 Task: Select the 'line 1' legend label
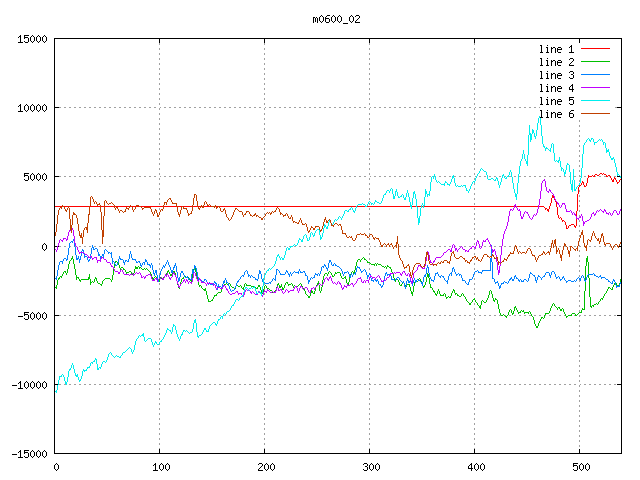pyautogui.click(x=556, y=49)
